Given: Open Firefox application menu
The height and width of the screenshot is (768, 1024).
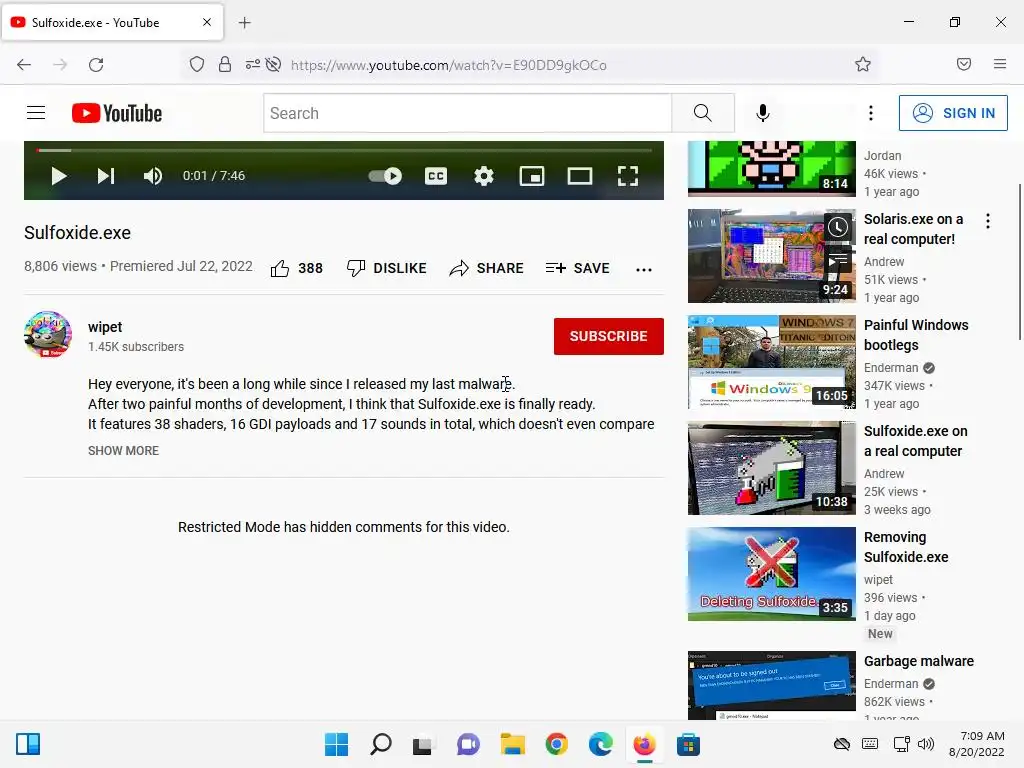Looking at the screenshot, I should (x=999, y=64).
